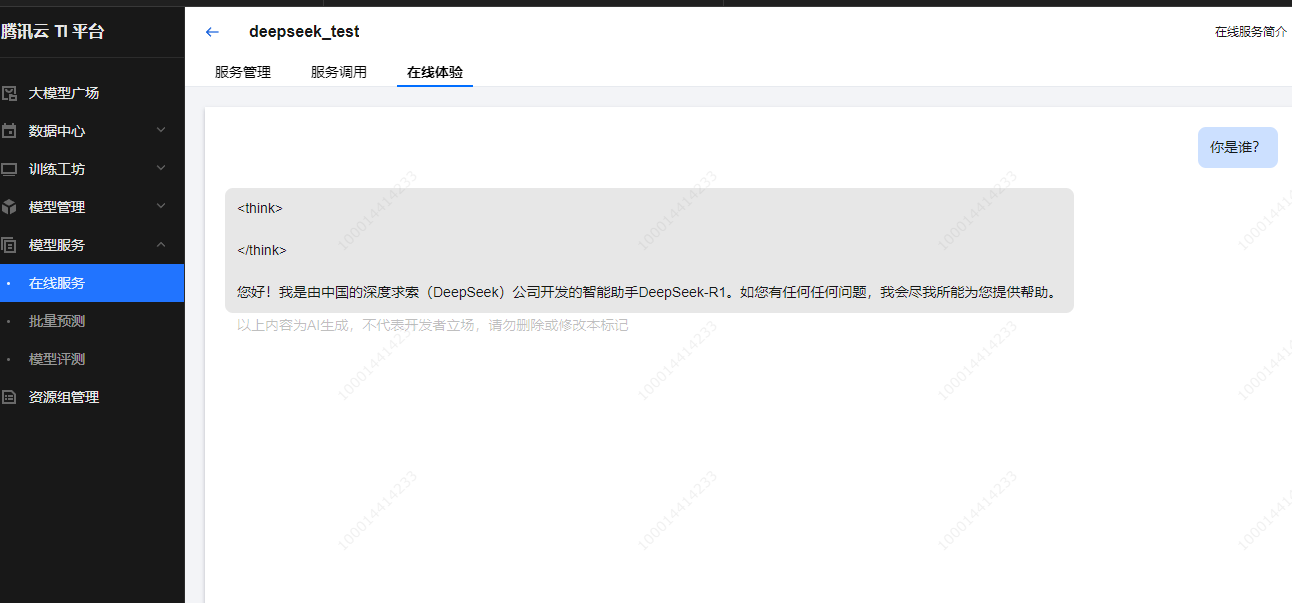Select the 在线体验 tab
This screenshot has width=1292, height=603.
pos(435,72)
